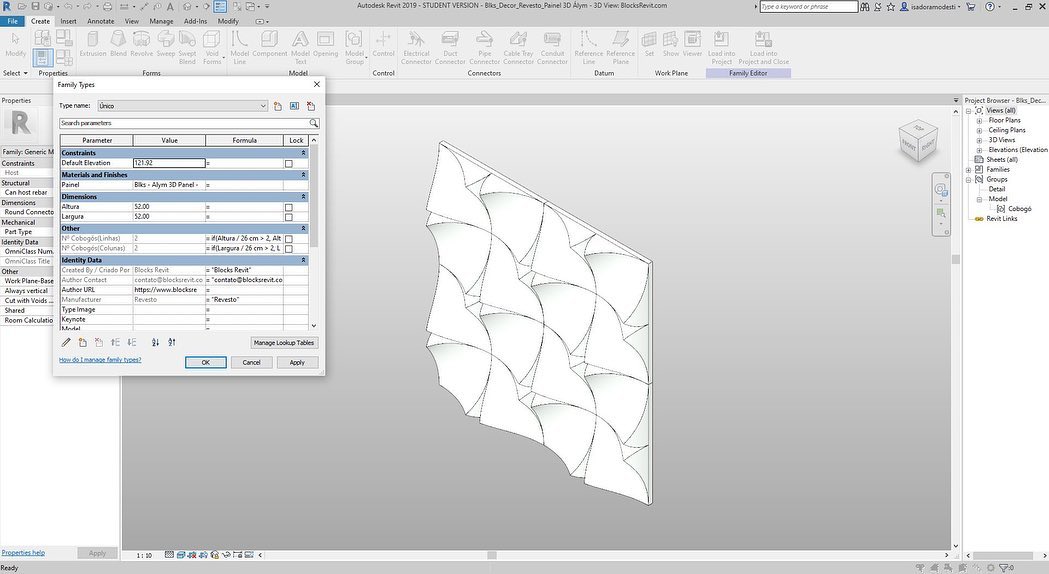This screenshot has width=1049, height=574.
Task: Collapse the Identity Data group
Action: tap(303, 260)
